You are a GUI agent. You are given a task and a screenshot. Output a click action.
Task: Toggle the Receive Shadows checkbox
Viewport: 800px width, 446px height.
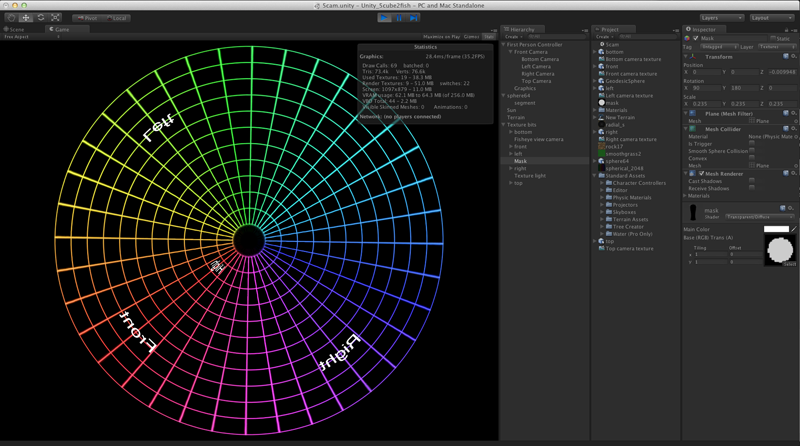point(752,188)
